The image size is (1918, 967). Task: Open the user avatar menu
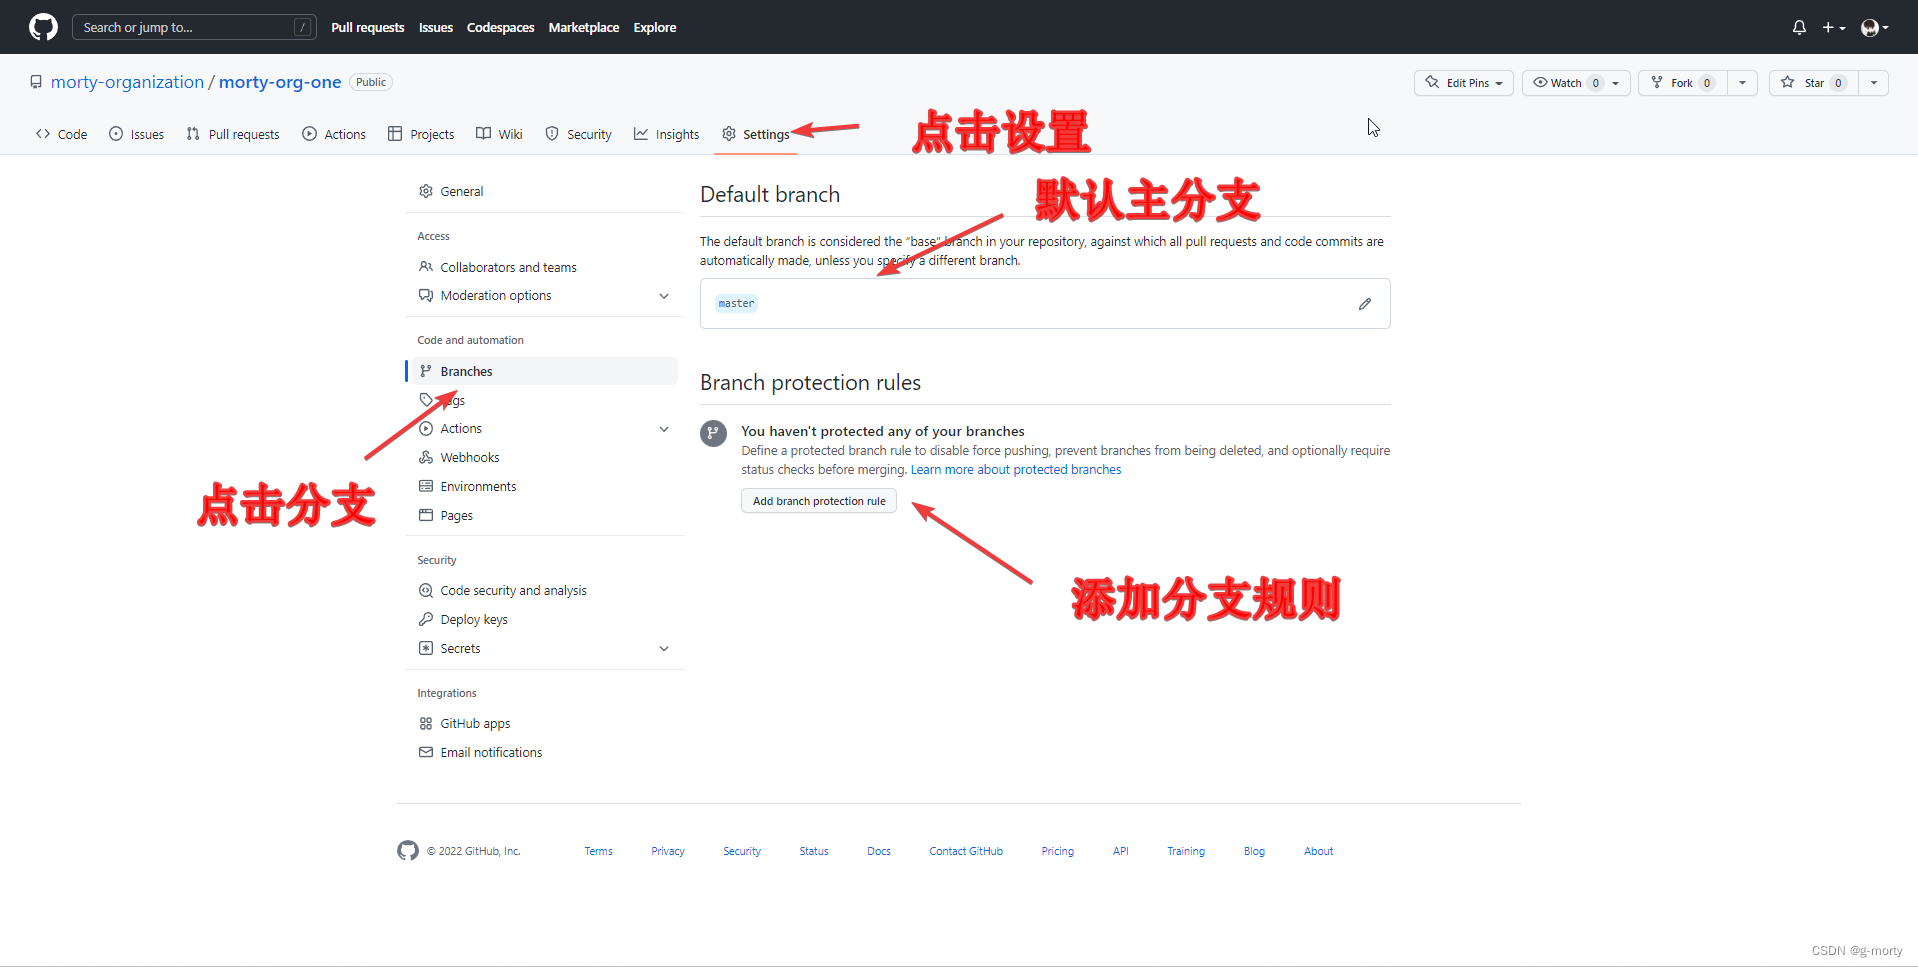coord(1874,27)
